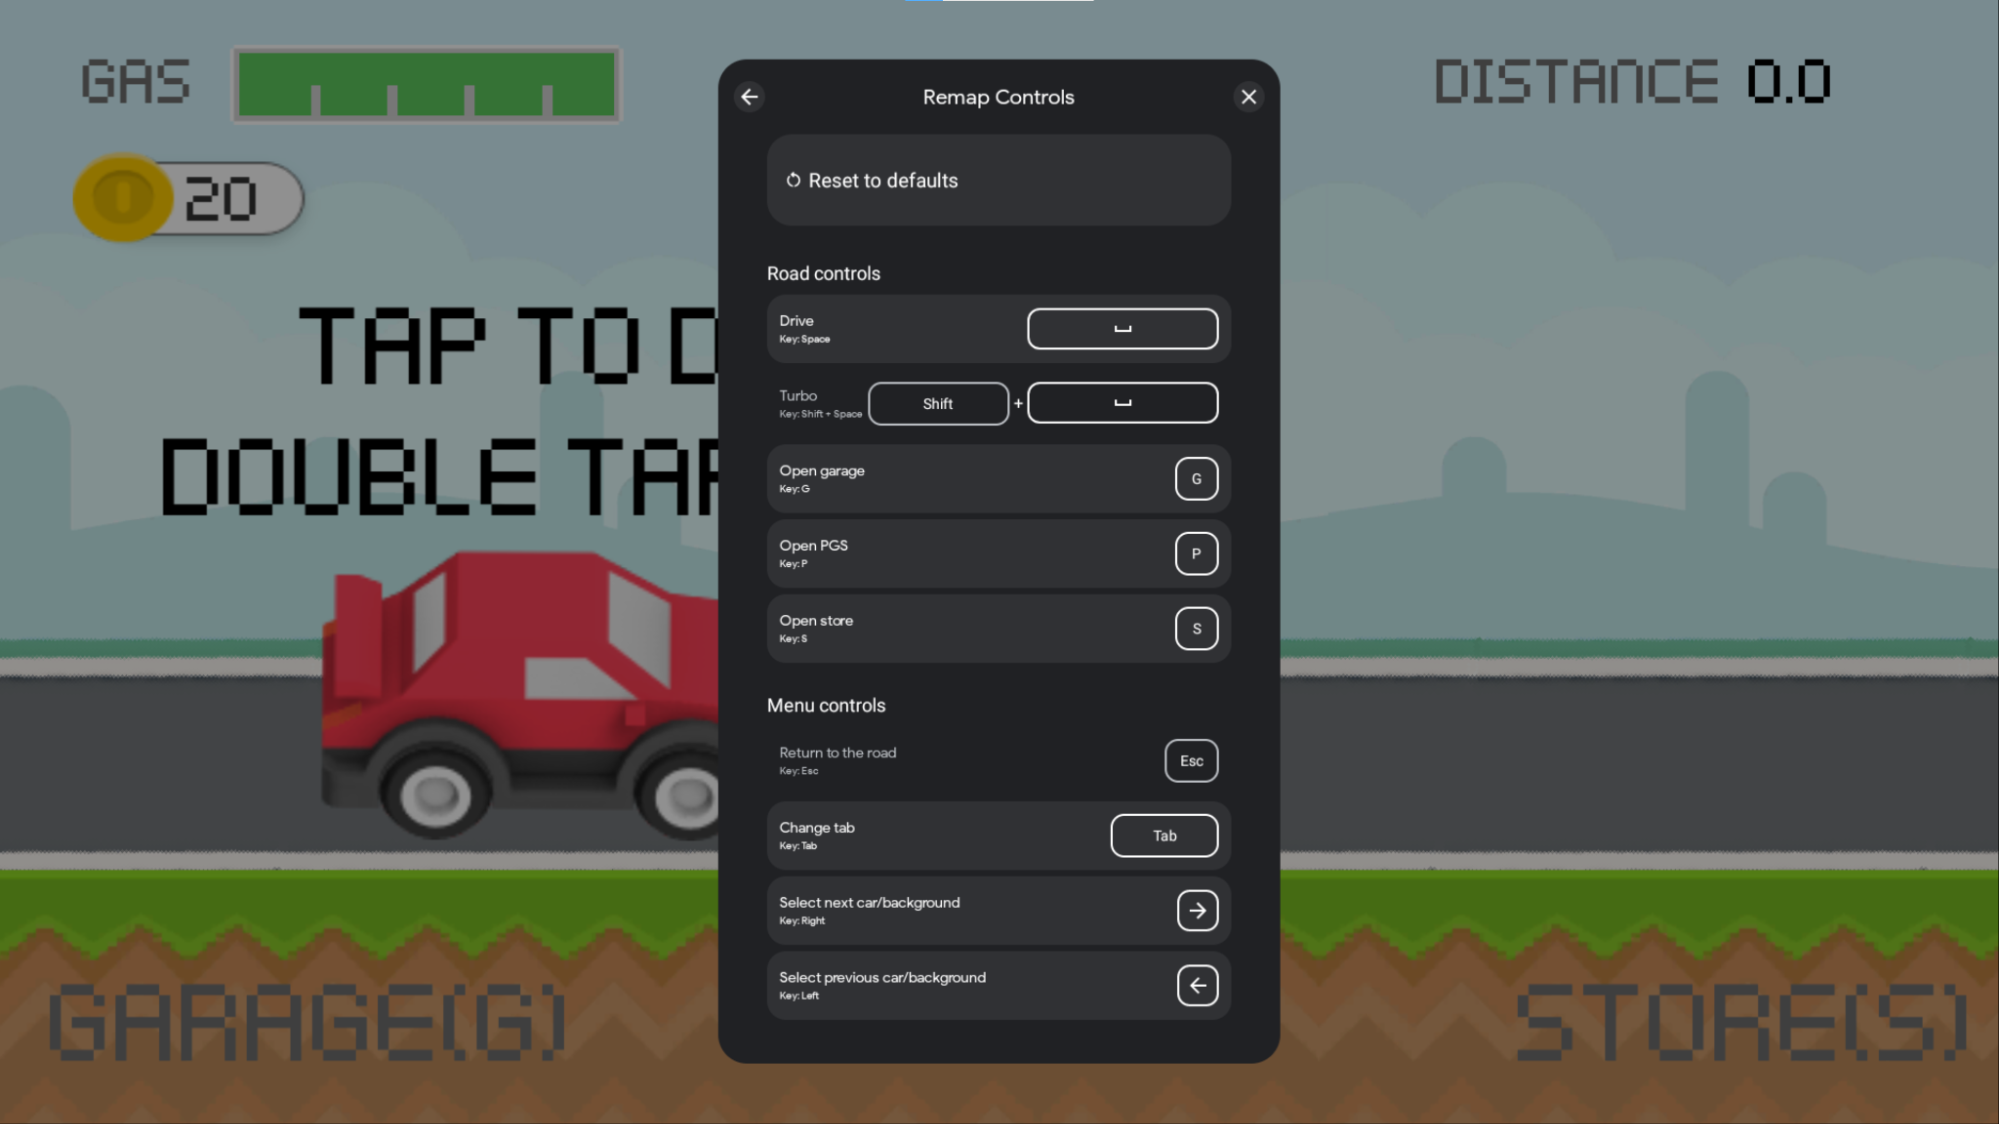The image size is (1999, 1125).
Task: Click the Turbo Shift key icon
Action: pyautogui.click(x=938, y=402)
